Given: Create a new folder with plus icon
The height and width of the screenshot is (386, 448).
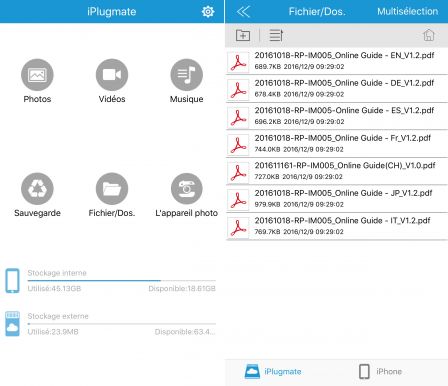Looking at the screenshot, I should (243, 35).
